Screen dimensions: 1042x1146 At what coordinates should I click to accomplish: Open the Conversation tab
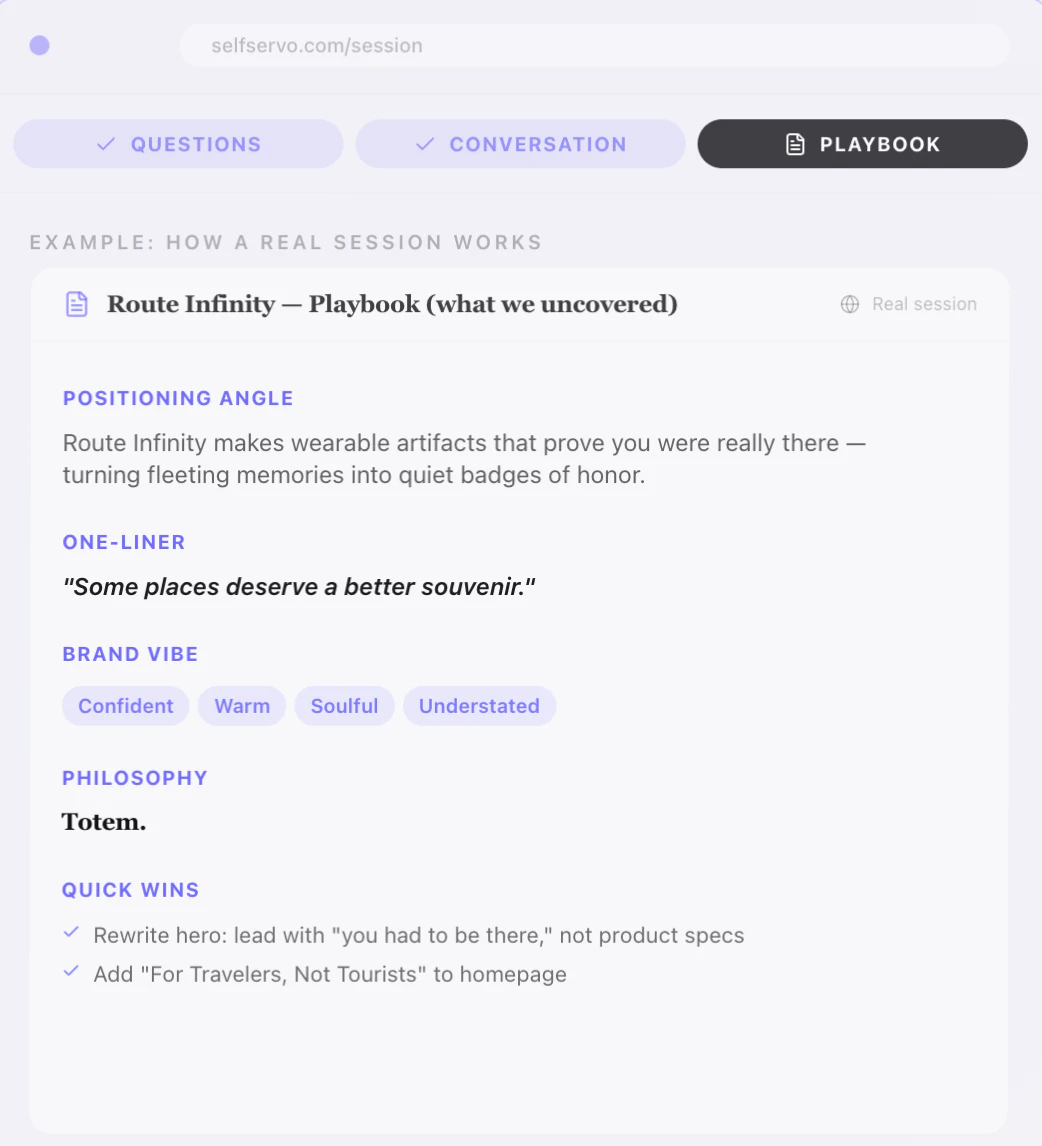click(x=520, y=144)
